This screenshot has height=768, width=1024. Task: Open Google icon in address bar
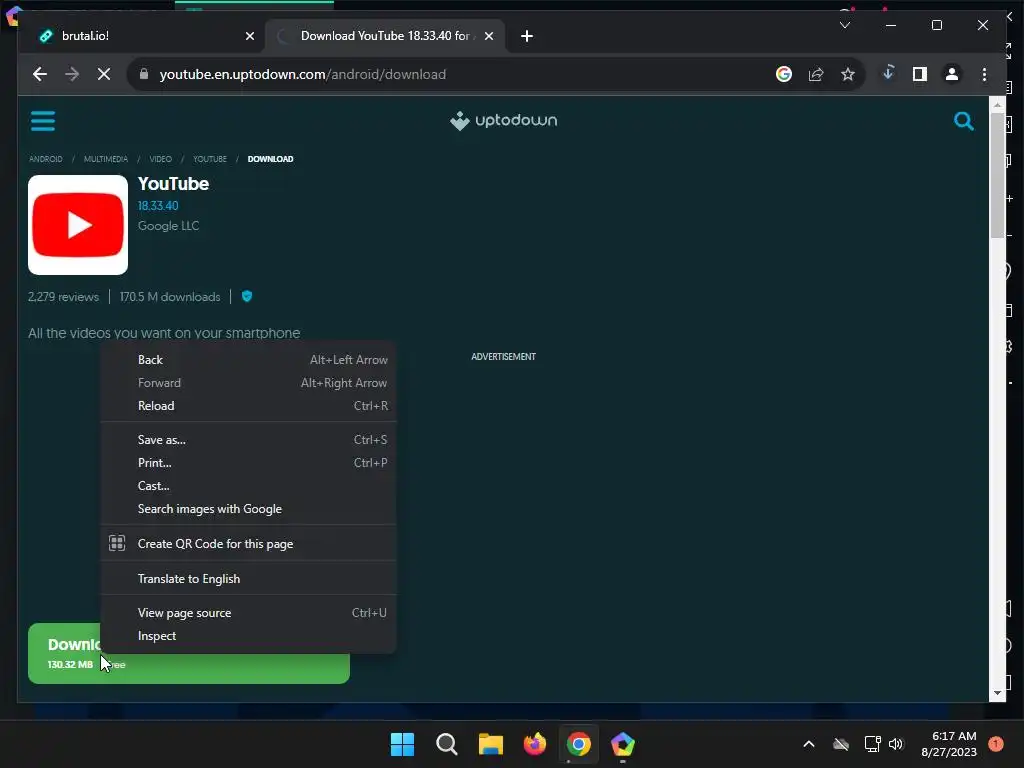(x=784, y=74)
